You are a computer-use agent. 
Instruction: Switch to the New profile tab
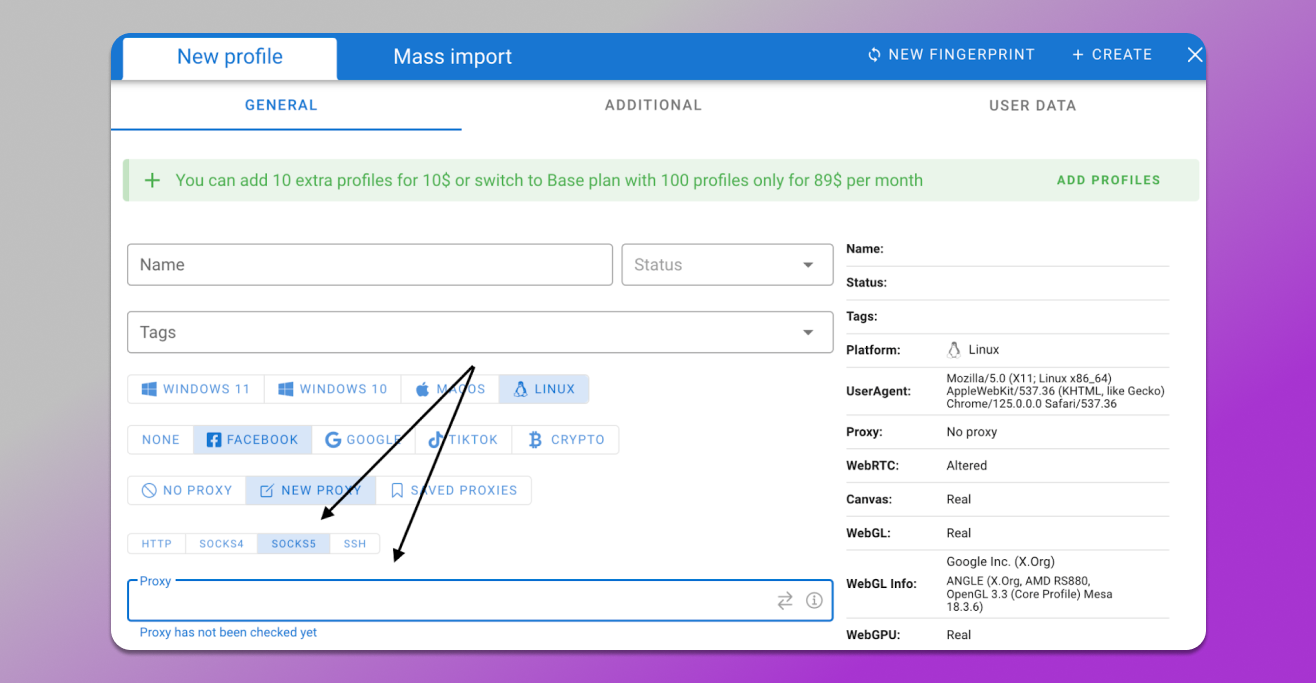[x=230, y=57]
